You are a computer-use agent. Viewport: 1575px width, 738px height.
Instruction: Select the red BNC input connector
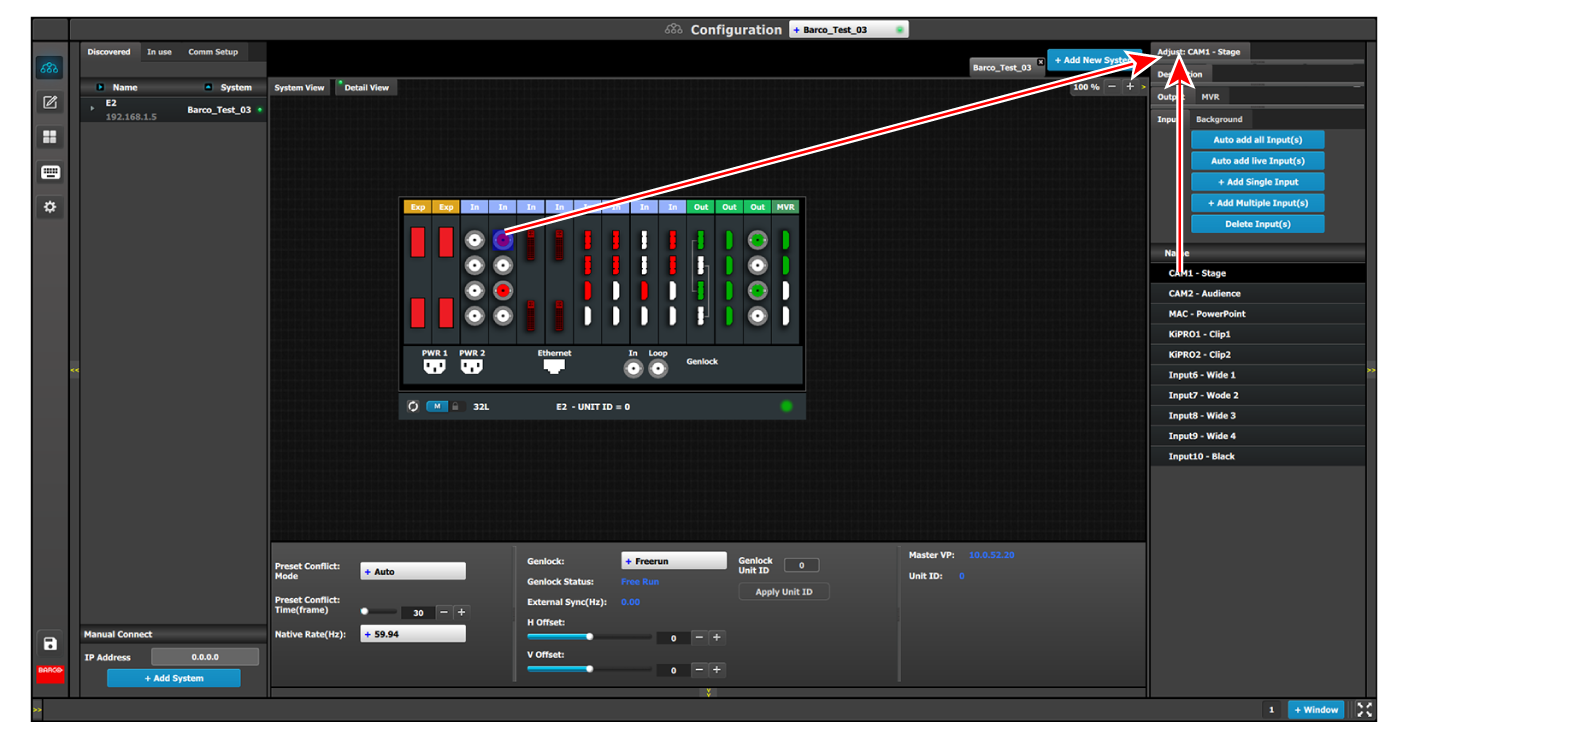click(x=503, y=290)
